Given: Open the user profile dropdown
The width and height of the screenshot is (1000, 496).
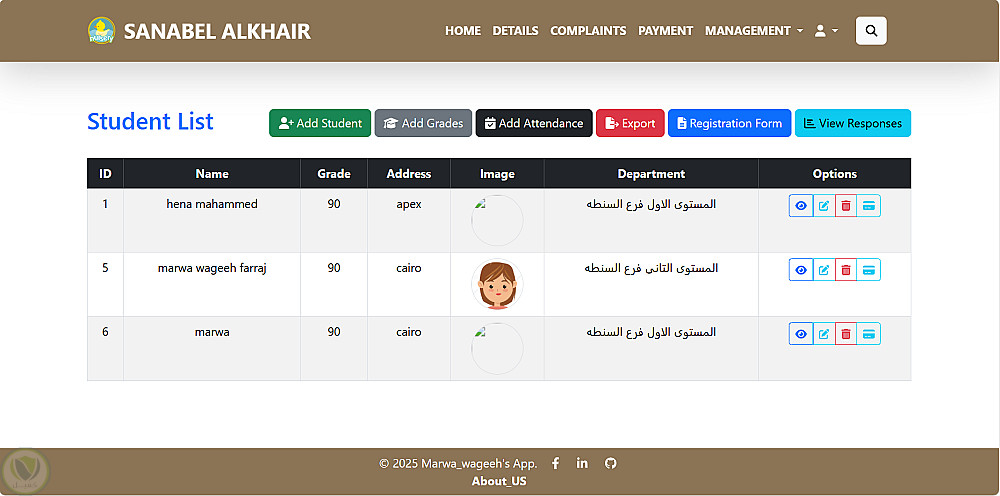Looking at the screenshot, I should coord(826,31).
